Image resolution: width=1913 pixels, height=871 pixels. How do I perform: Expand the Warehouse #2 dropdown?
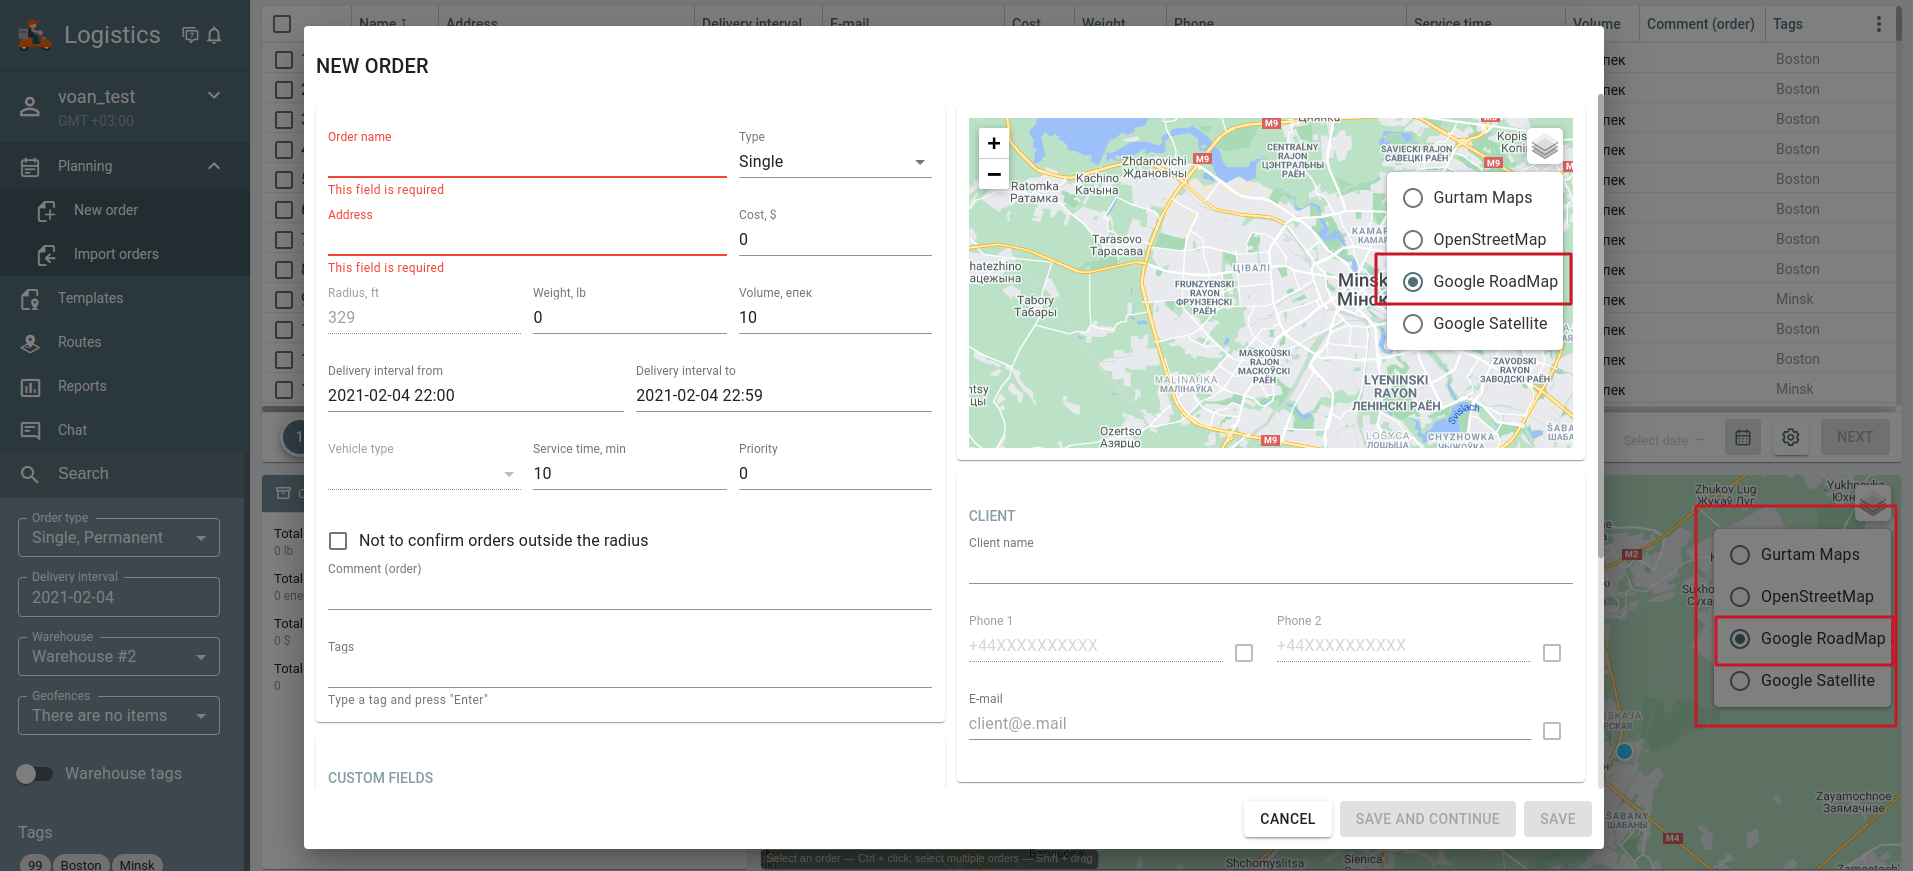pyautogui.click(x=118, y=657)
